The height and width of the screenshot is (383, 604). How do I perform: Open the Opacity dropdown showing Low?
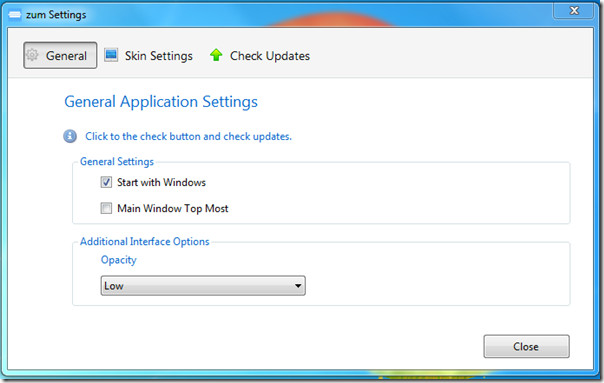tap(203, 286)
